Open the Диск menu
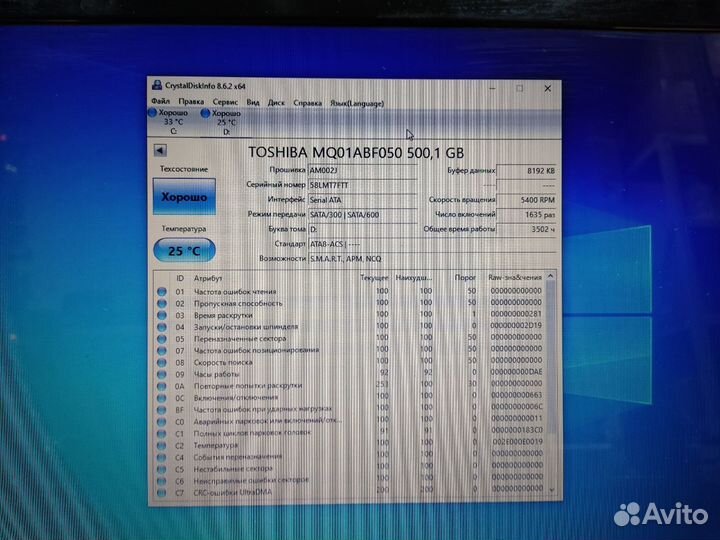The image size is (720, 540). coord(276,102)
